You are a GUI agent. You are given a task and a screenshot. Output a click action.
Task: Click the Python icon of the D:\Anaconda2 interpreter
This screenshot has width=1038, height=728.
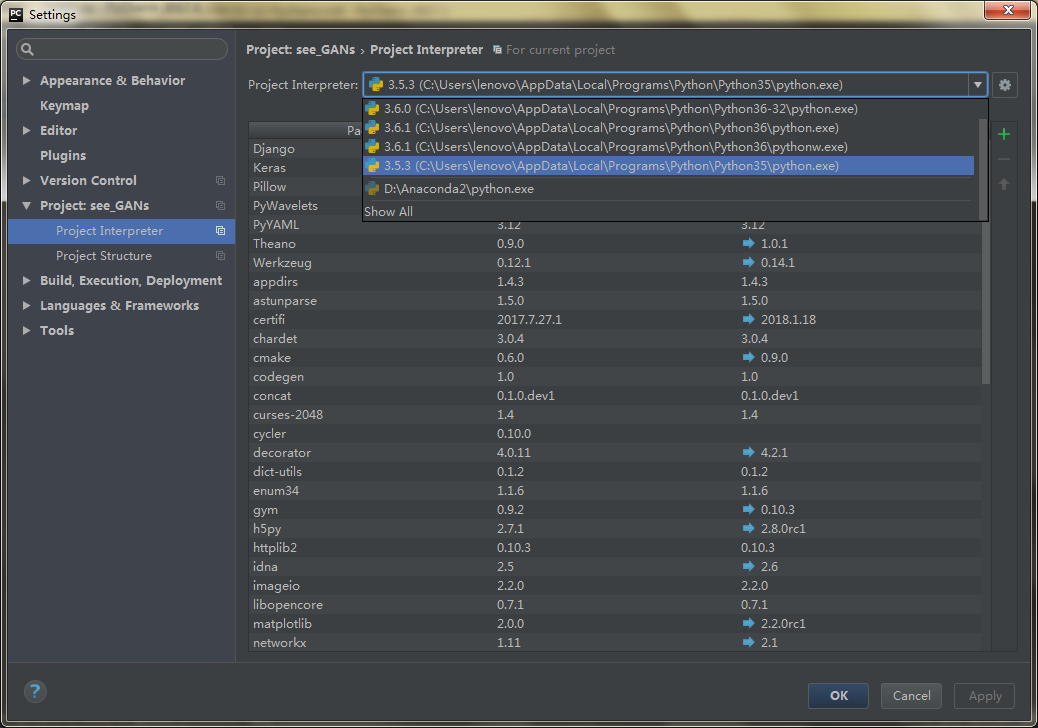pyautogui.click(x=373, y=189)
